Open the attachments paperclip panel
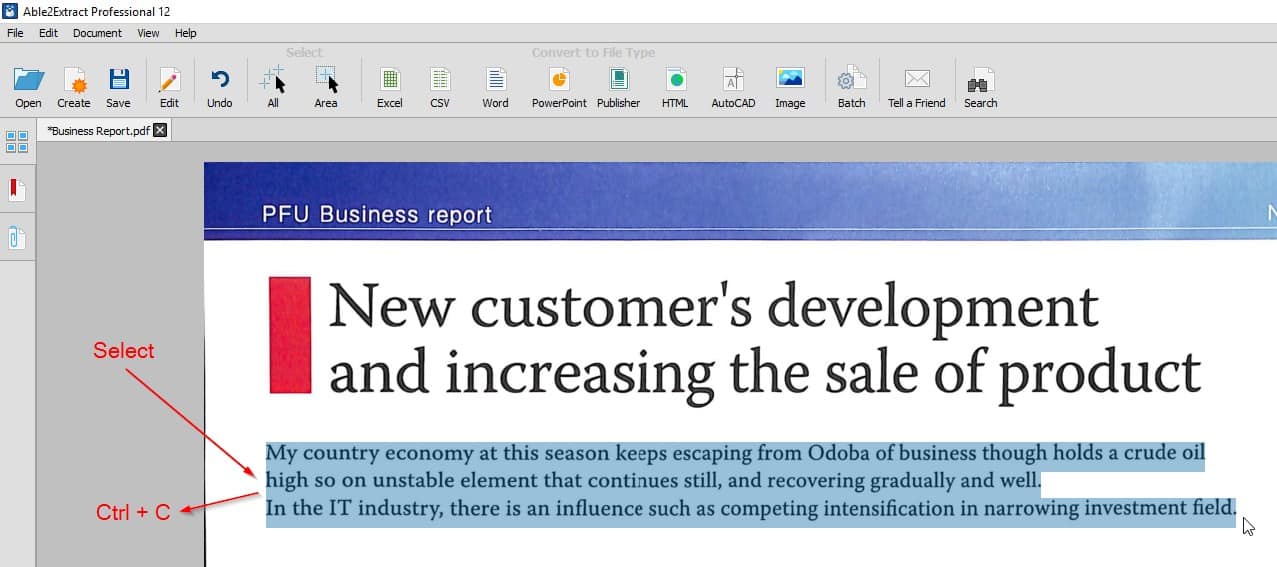The width and height of the screenshot is (1277, 567). pos(17,238)
